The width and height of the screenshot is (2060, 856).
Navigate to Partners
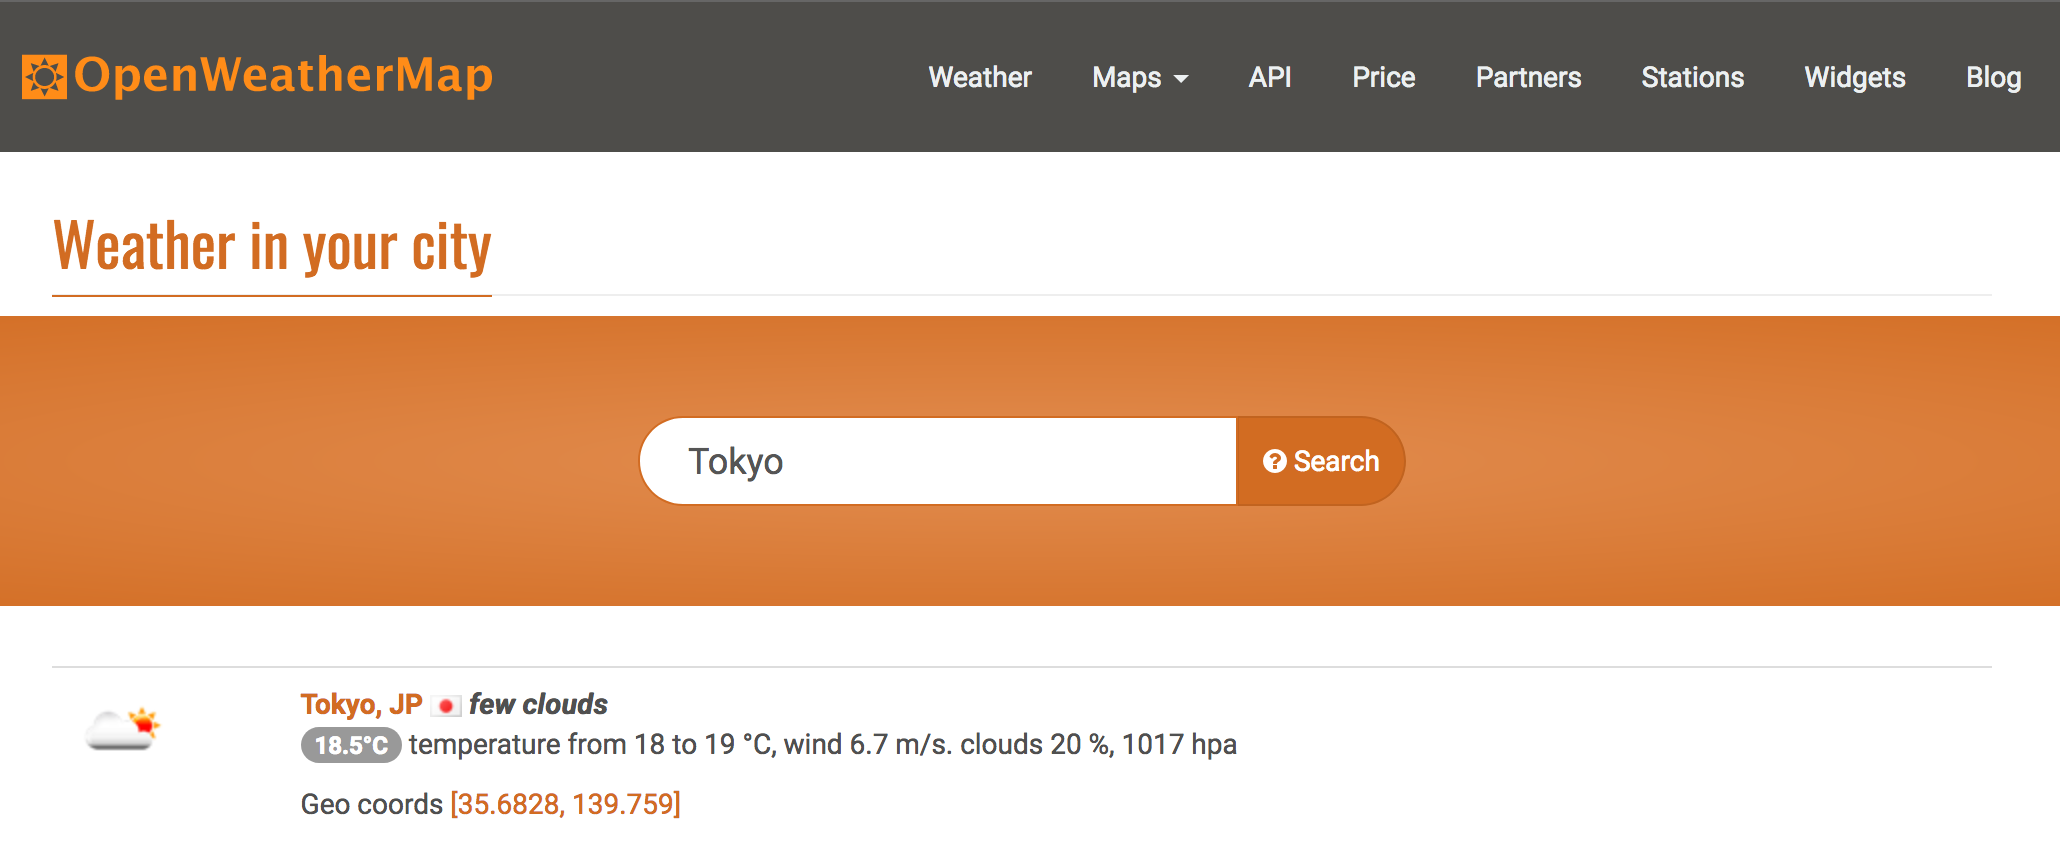coord(1529,77)
